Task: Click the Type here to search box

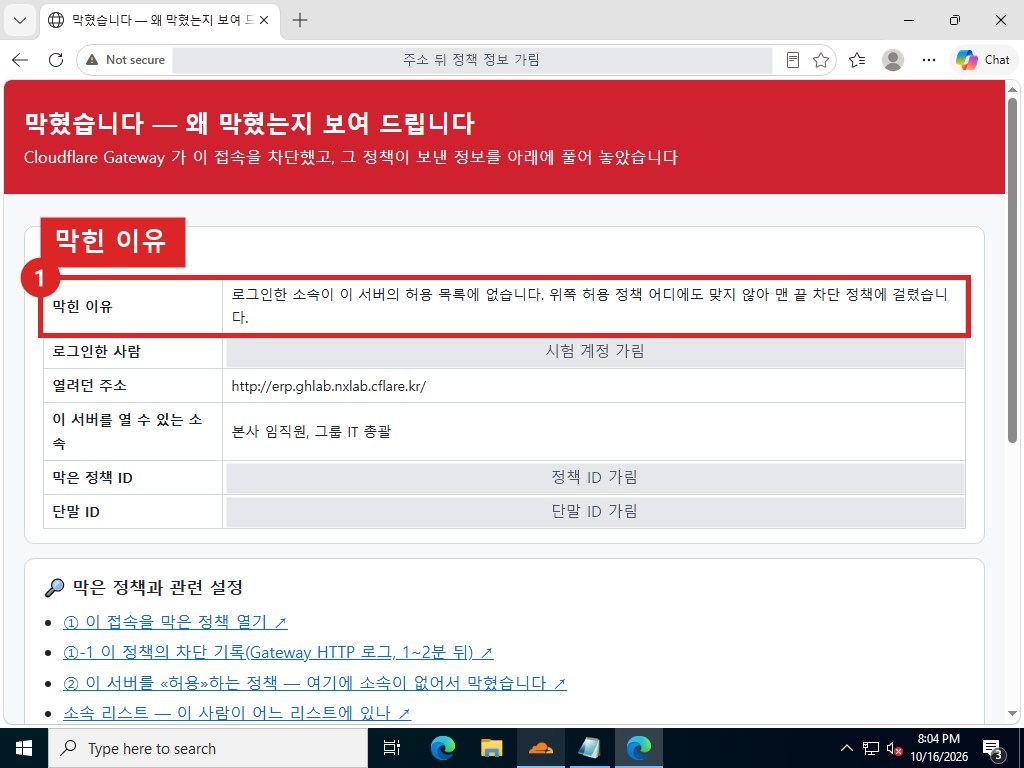Action: [208, 748]
